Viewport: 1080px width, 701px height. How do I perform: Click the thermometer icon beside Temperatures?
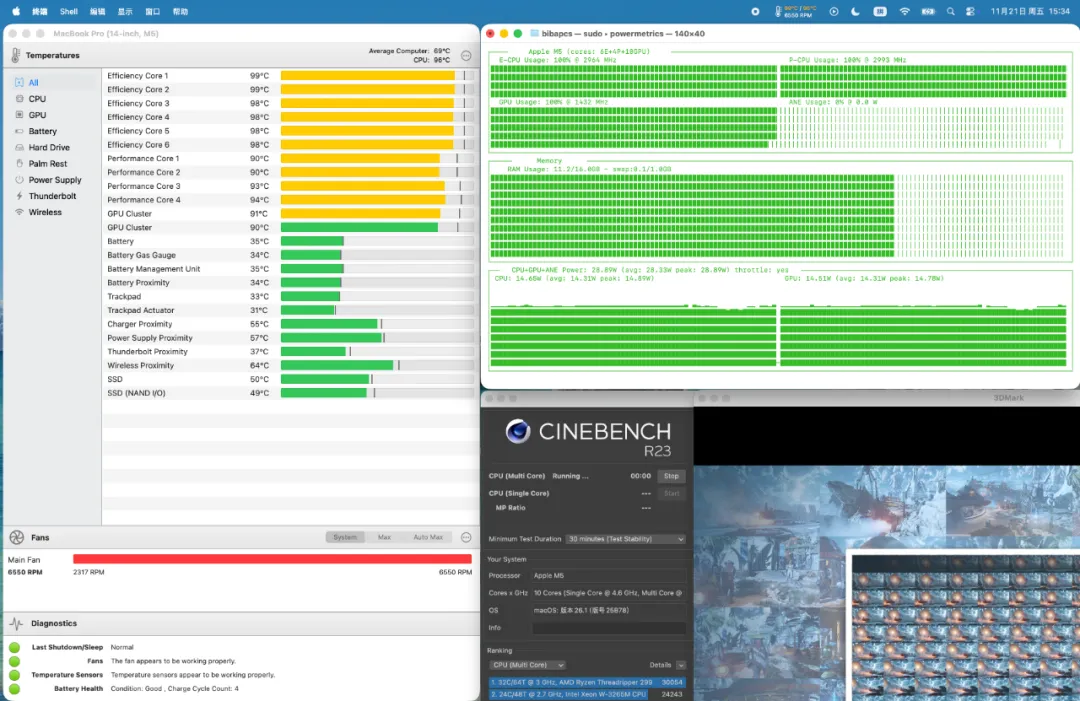tap(15, 55)
